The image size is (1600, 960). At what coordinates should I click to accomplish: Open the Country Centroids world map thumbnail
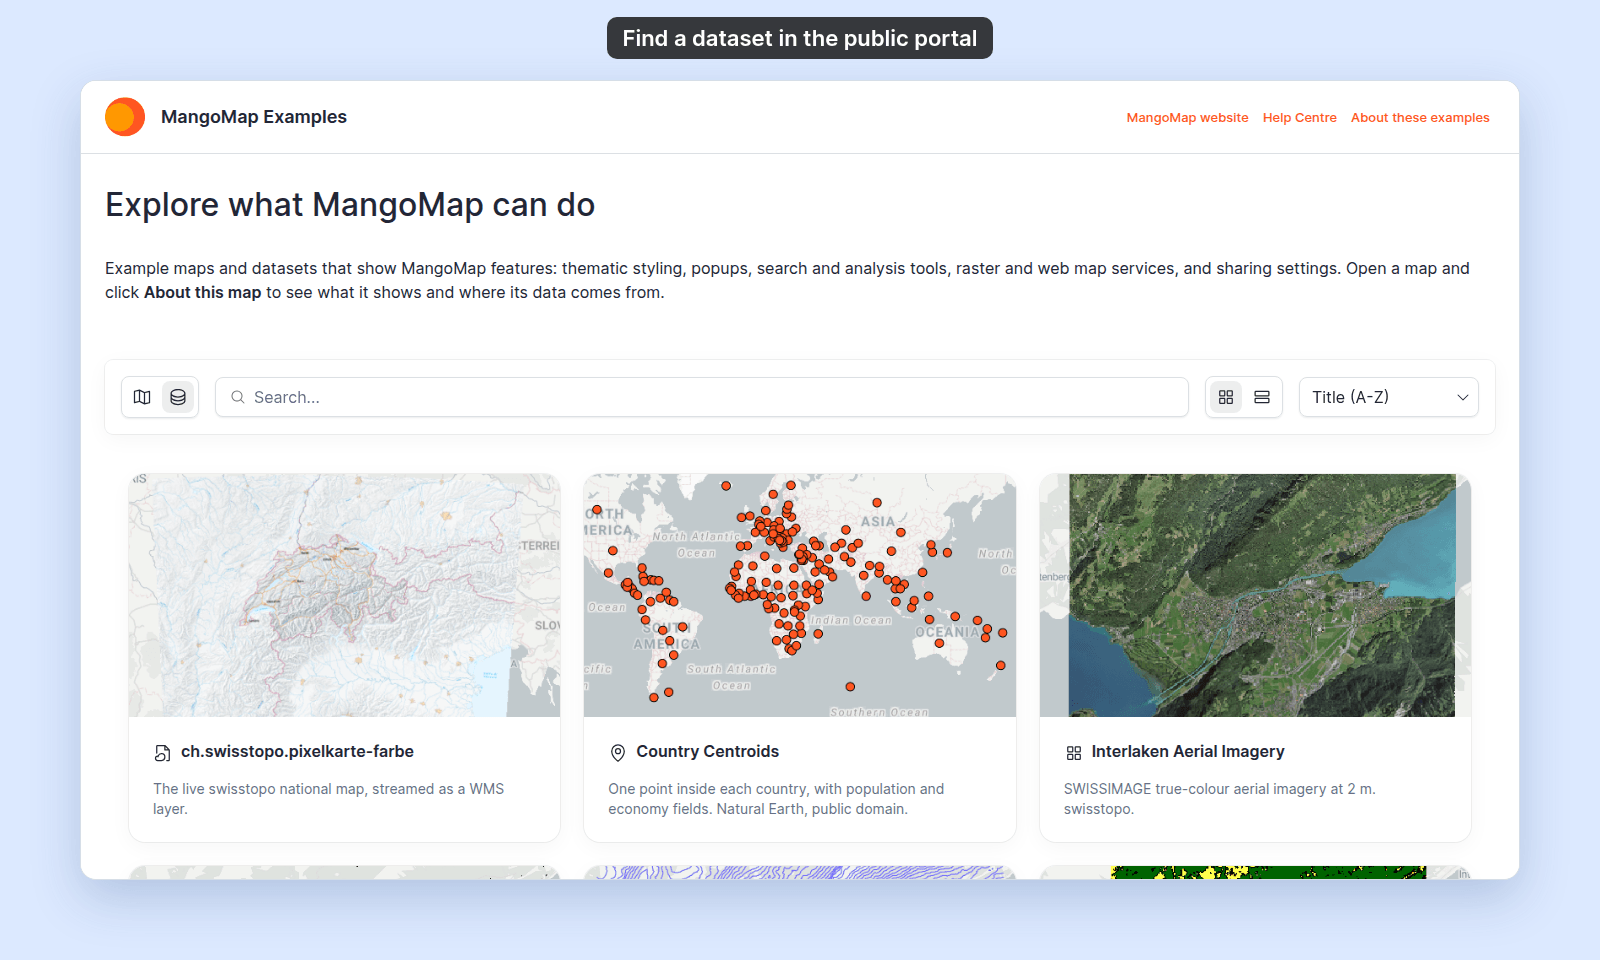point(800,595)
